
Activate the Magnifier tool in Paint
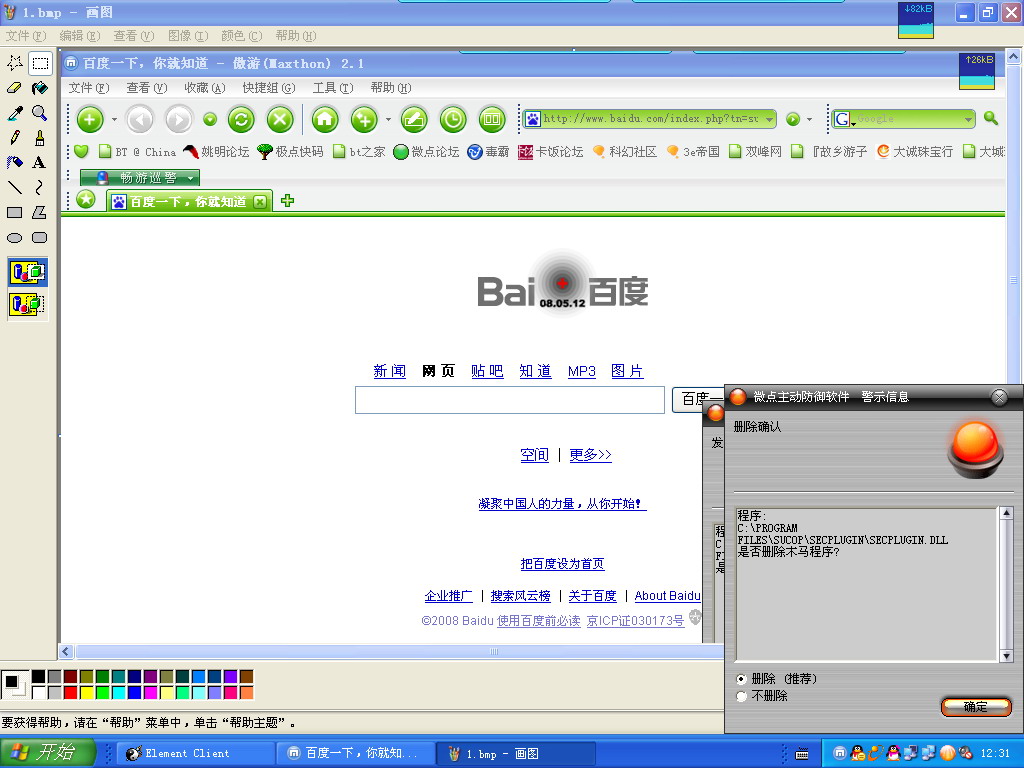40,113
